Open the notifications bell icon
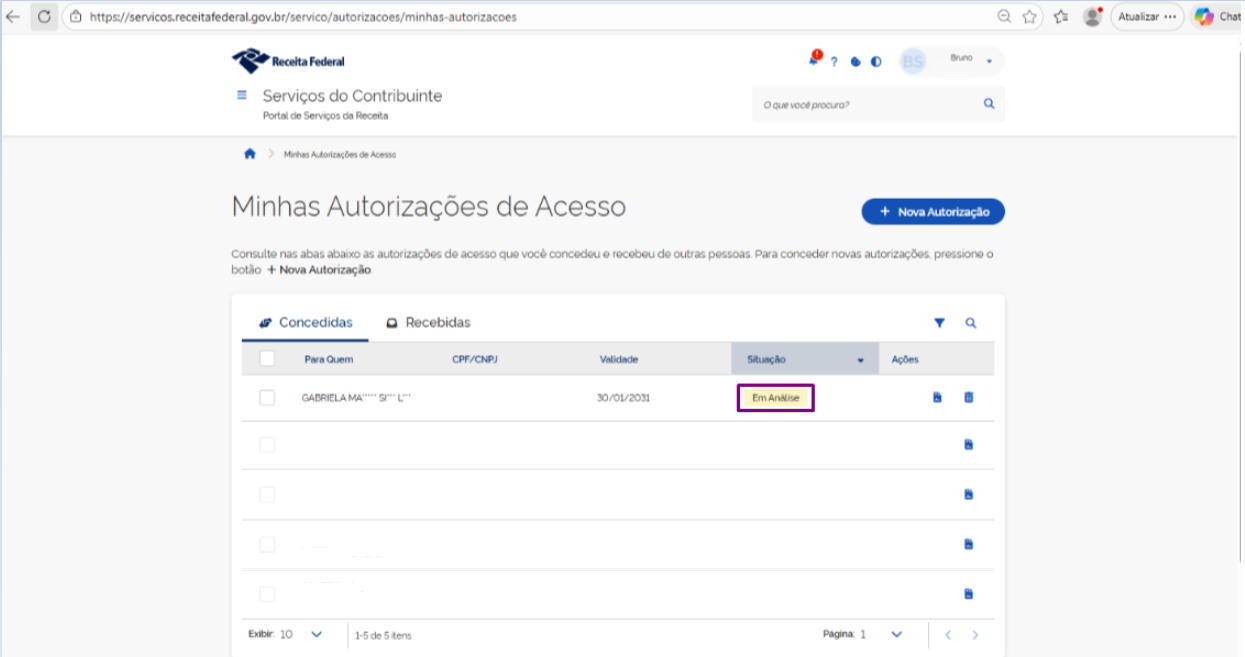Viewport: 1245px width, 657px height. pyautogui.click(x=815, y=60)
